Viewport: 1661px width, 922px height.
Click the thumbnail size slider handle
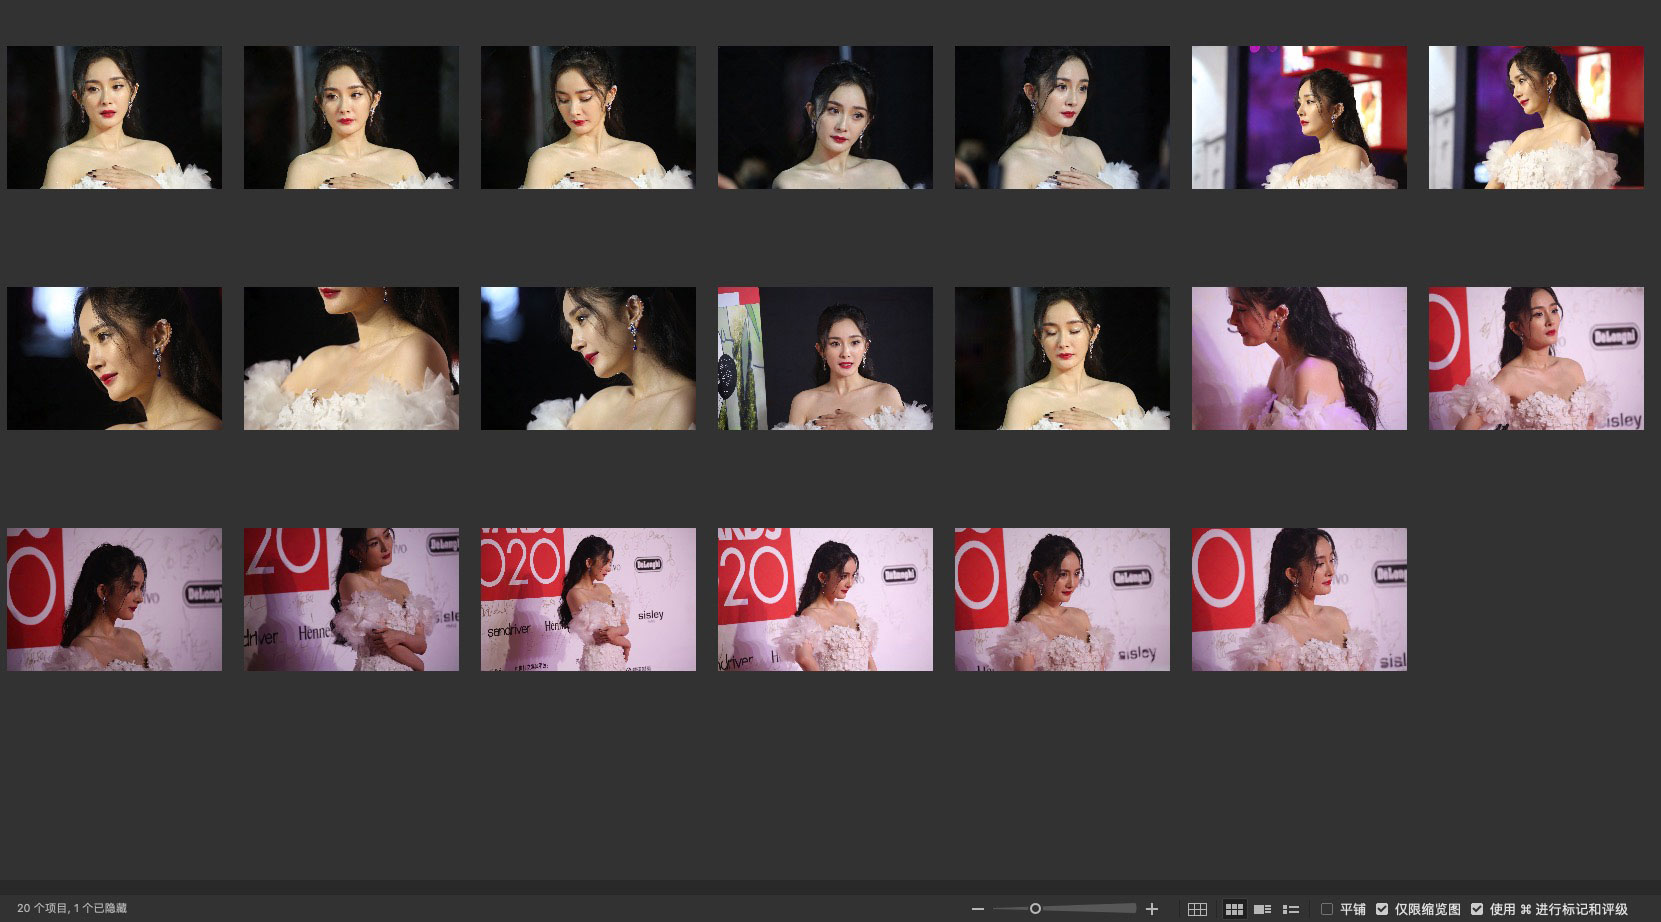pyautogui.click(x=1035, y=909)
